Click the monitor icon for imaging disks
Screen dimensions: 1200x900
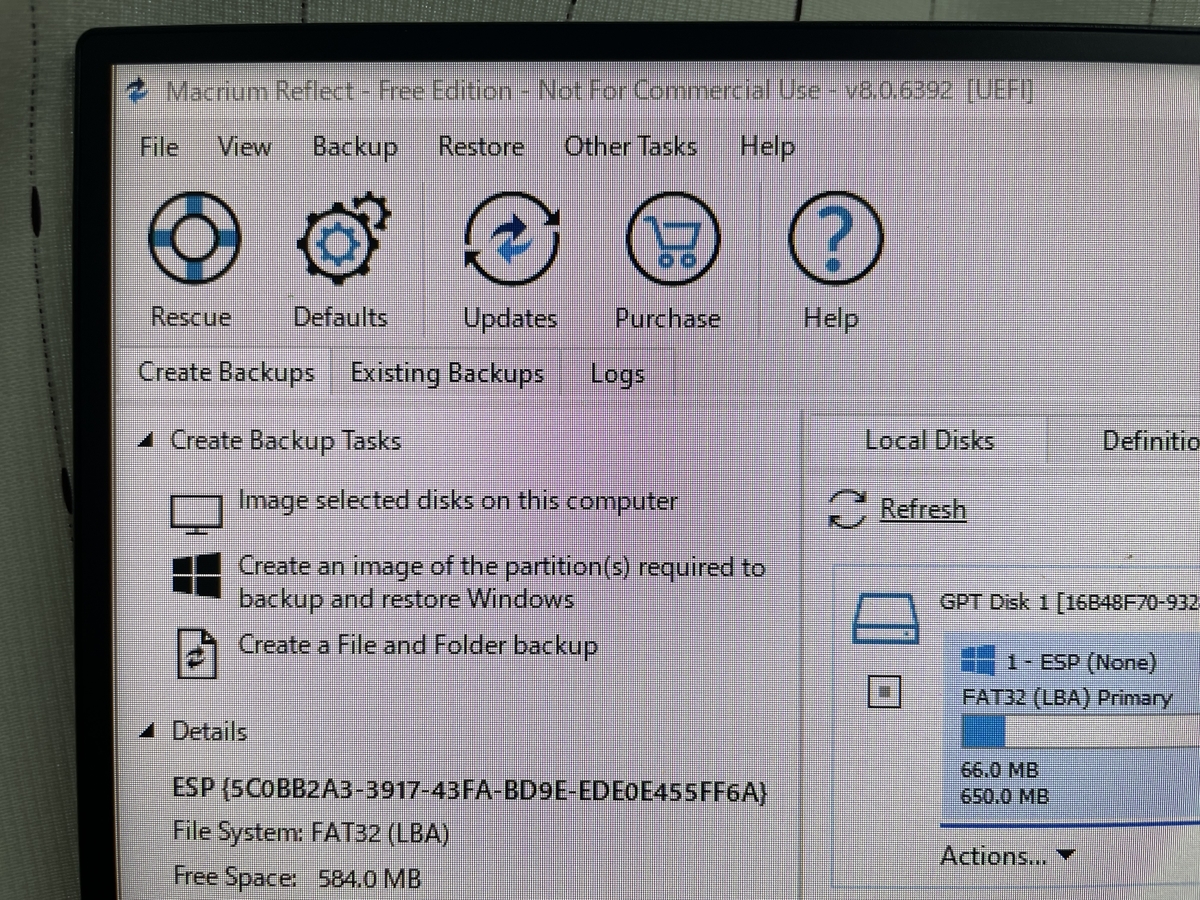point(196,513)
